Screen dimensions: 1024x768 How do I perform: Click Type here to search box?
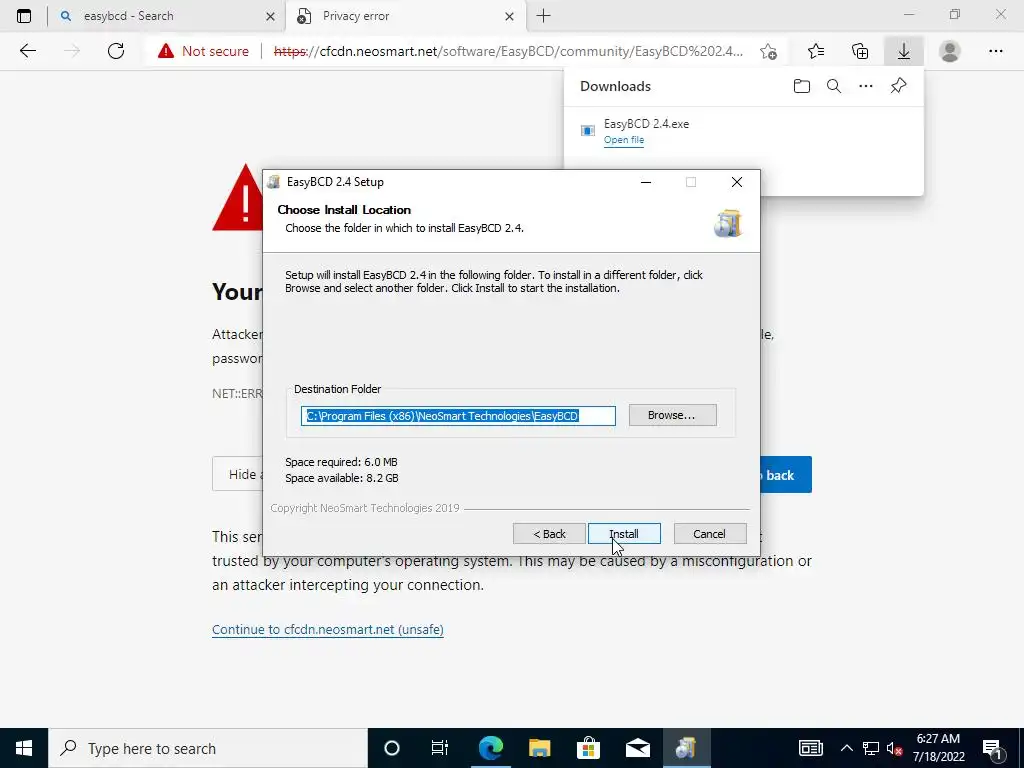pos(208,748)
